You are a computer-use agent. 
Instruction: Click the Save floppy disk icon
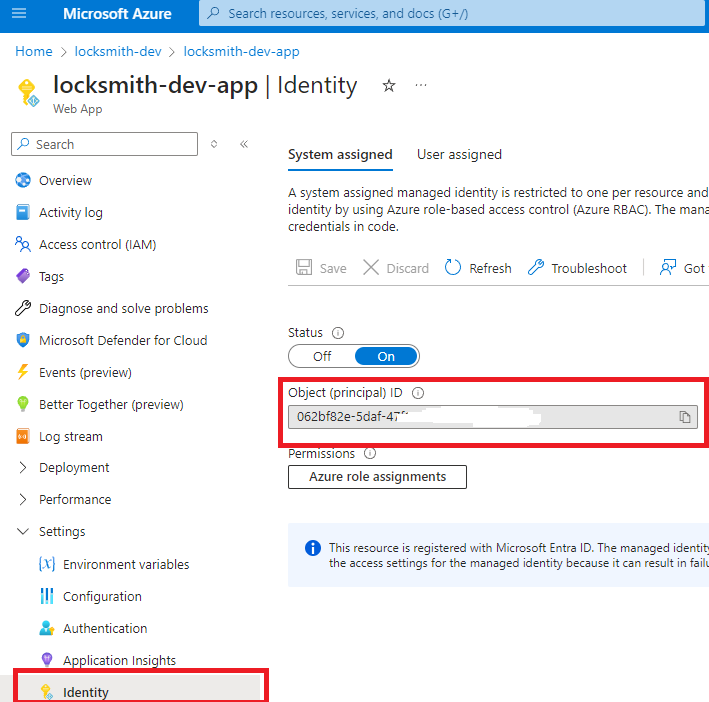304,267
